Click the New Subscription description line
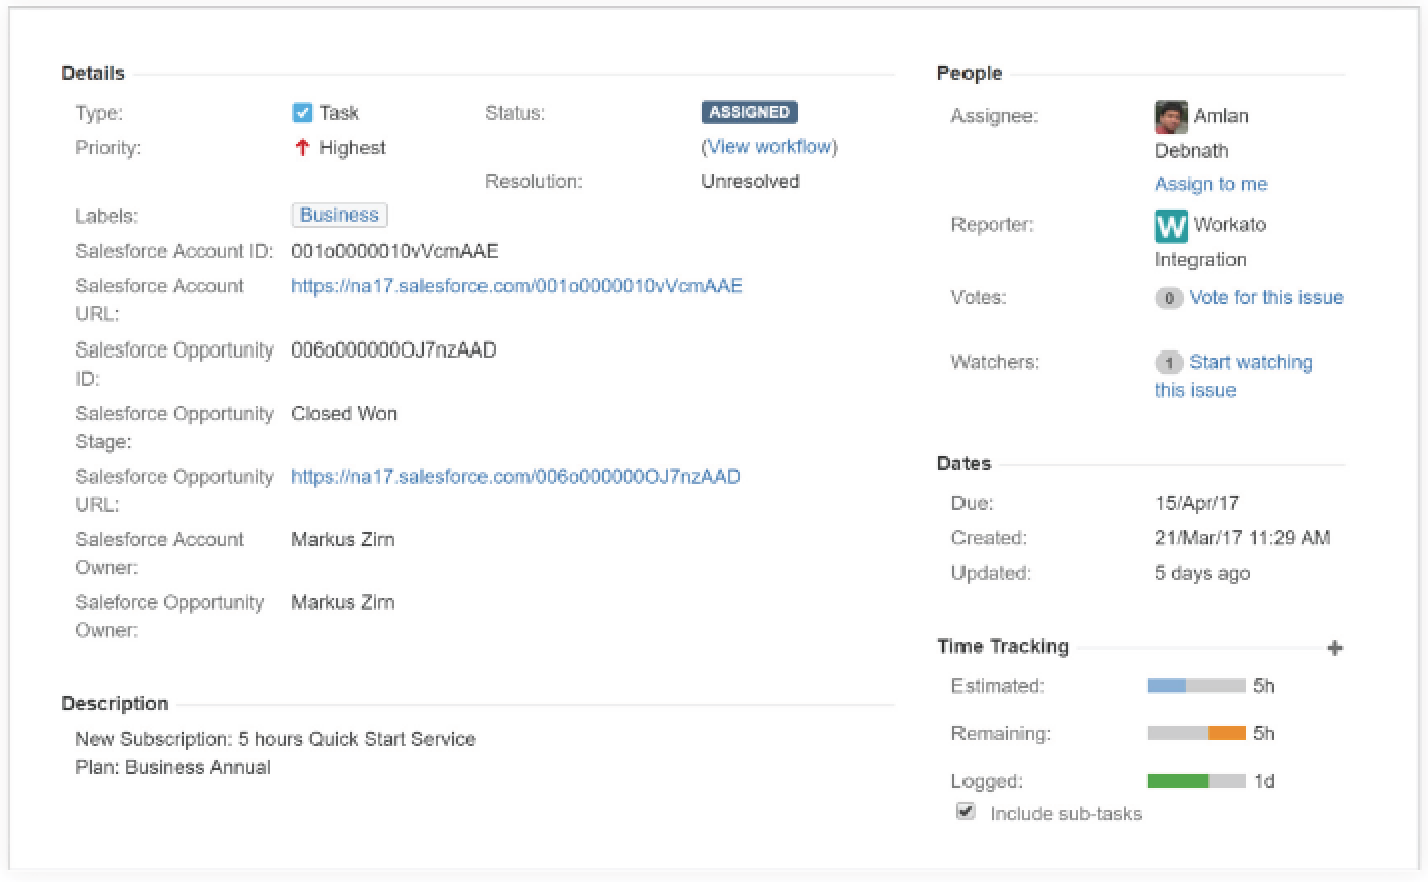This screenshot has height=882, width=1428. [x=275, y=740]
